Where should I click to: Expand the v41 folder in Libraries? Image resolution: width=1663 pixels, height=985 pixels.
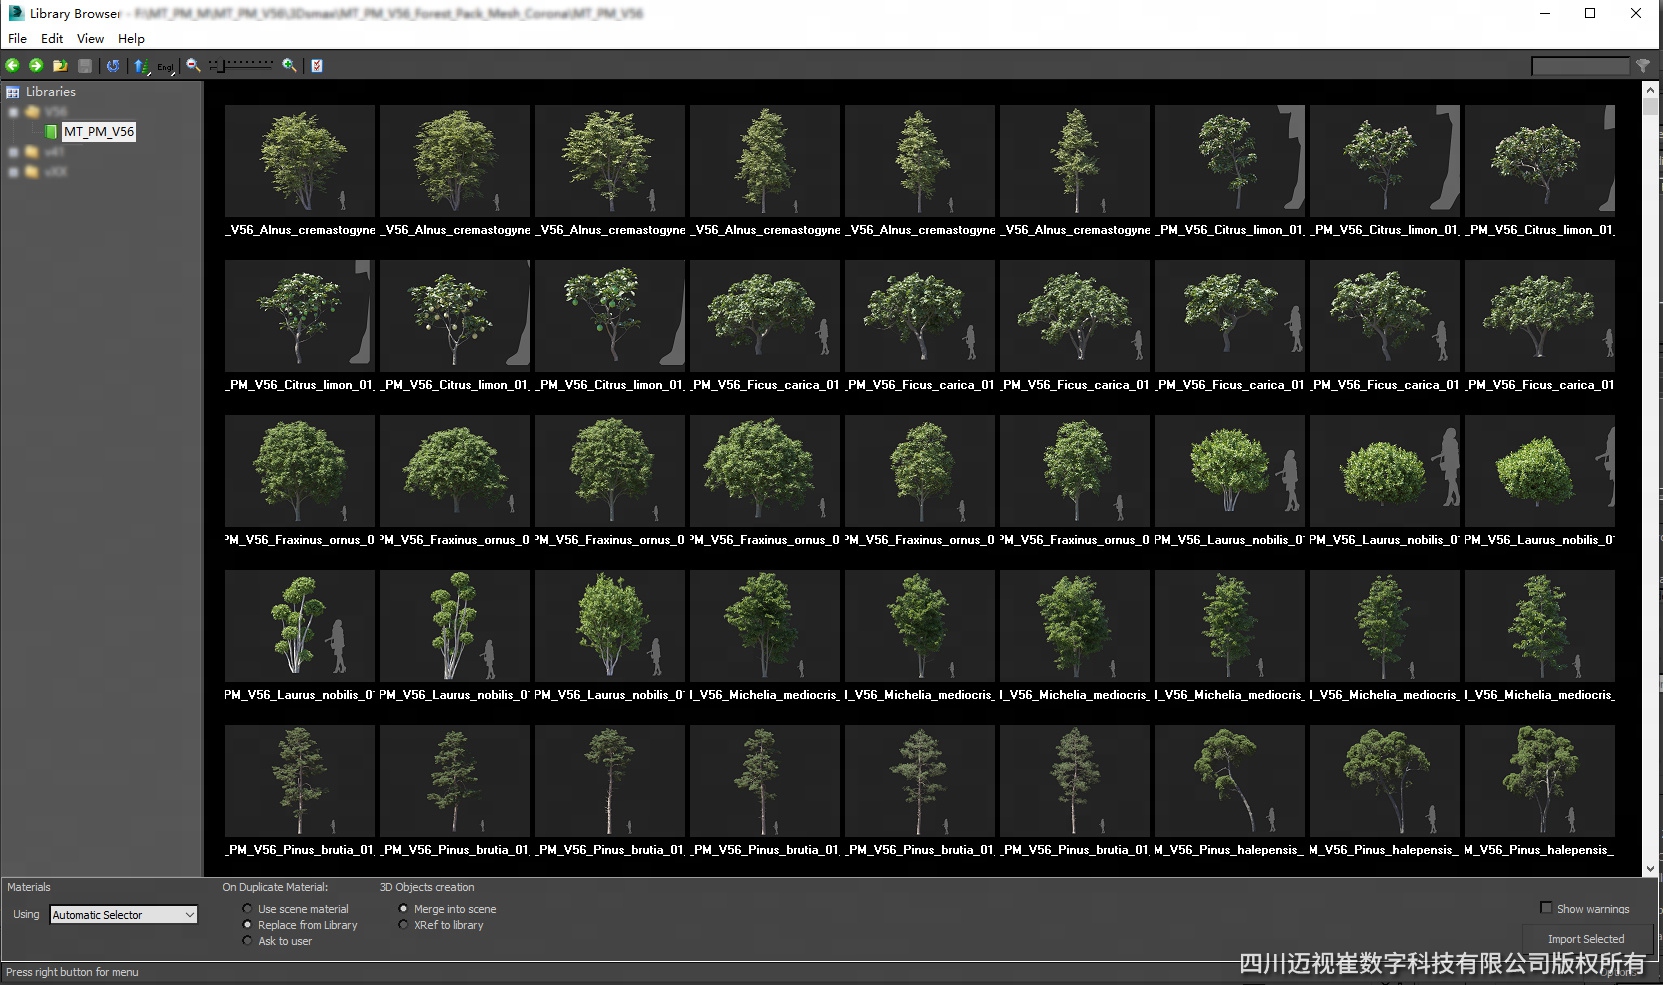click(x=14, y=152)
